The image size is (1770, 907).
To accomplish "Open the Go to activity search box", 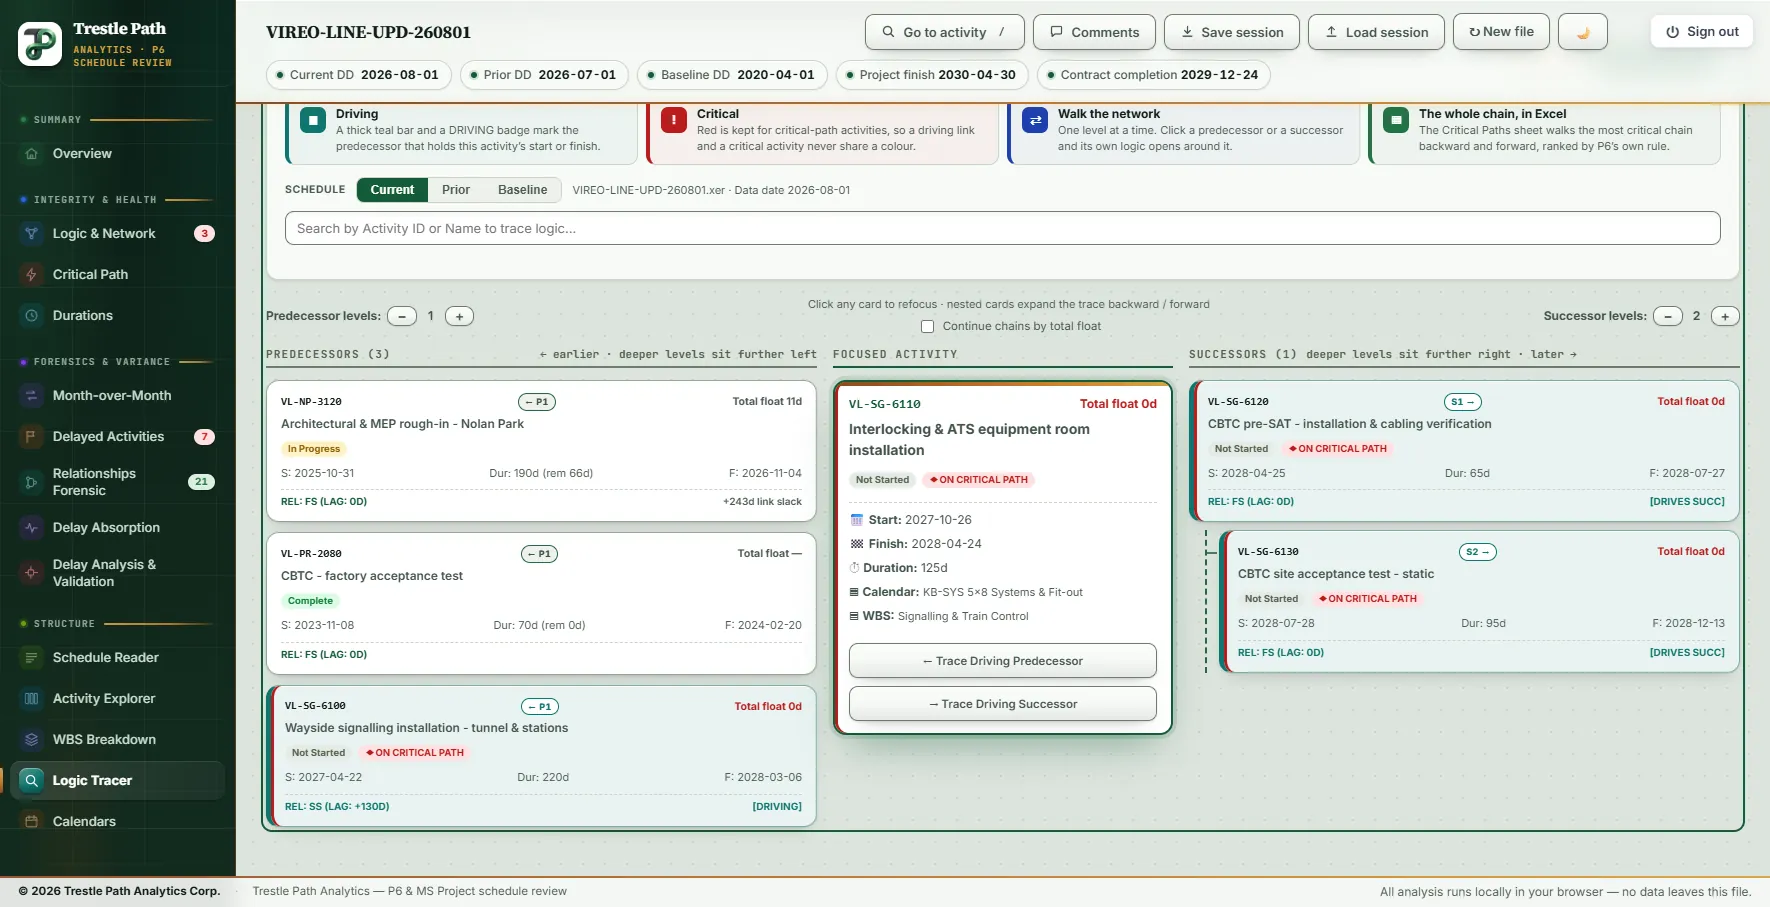I will point(945,32).
